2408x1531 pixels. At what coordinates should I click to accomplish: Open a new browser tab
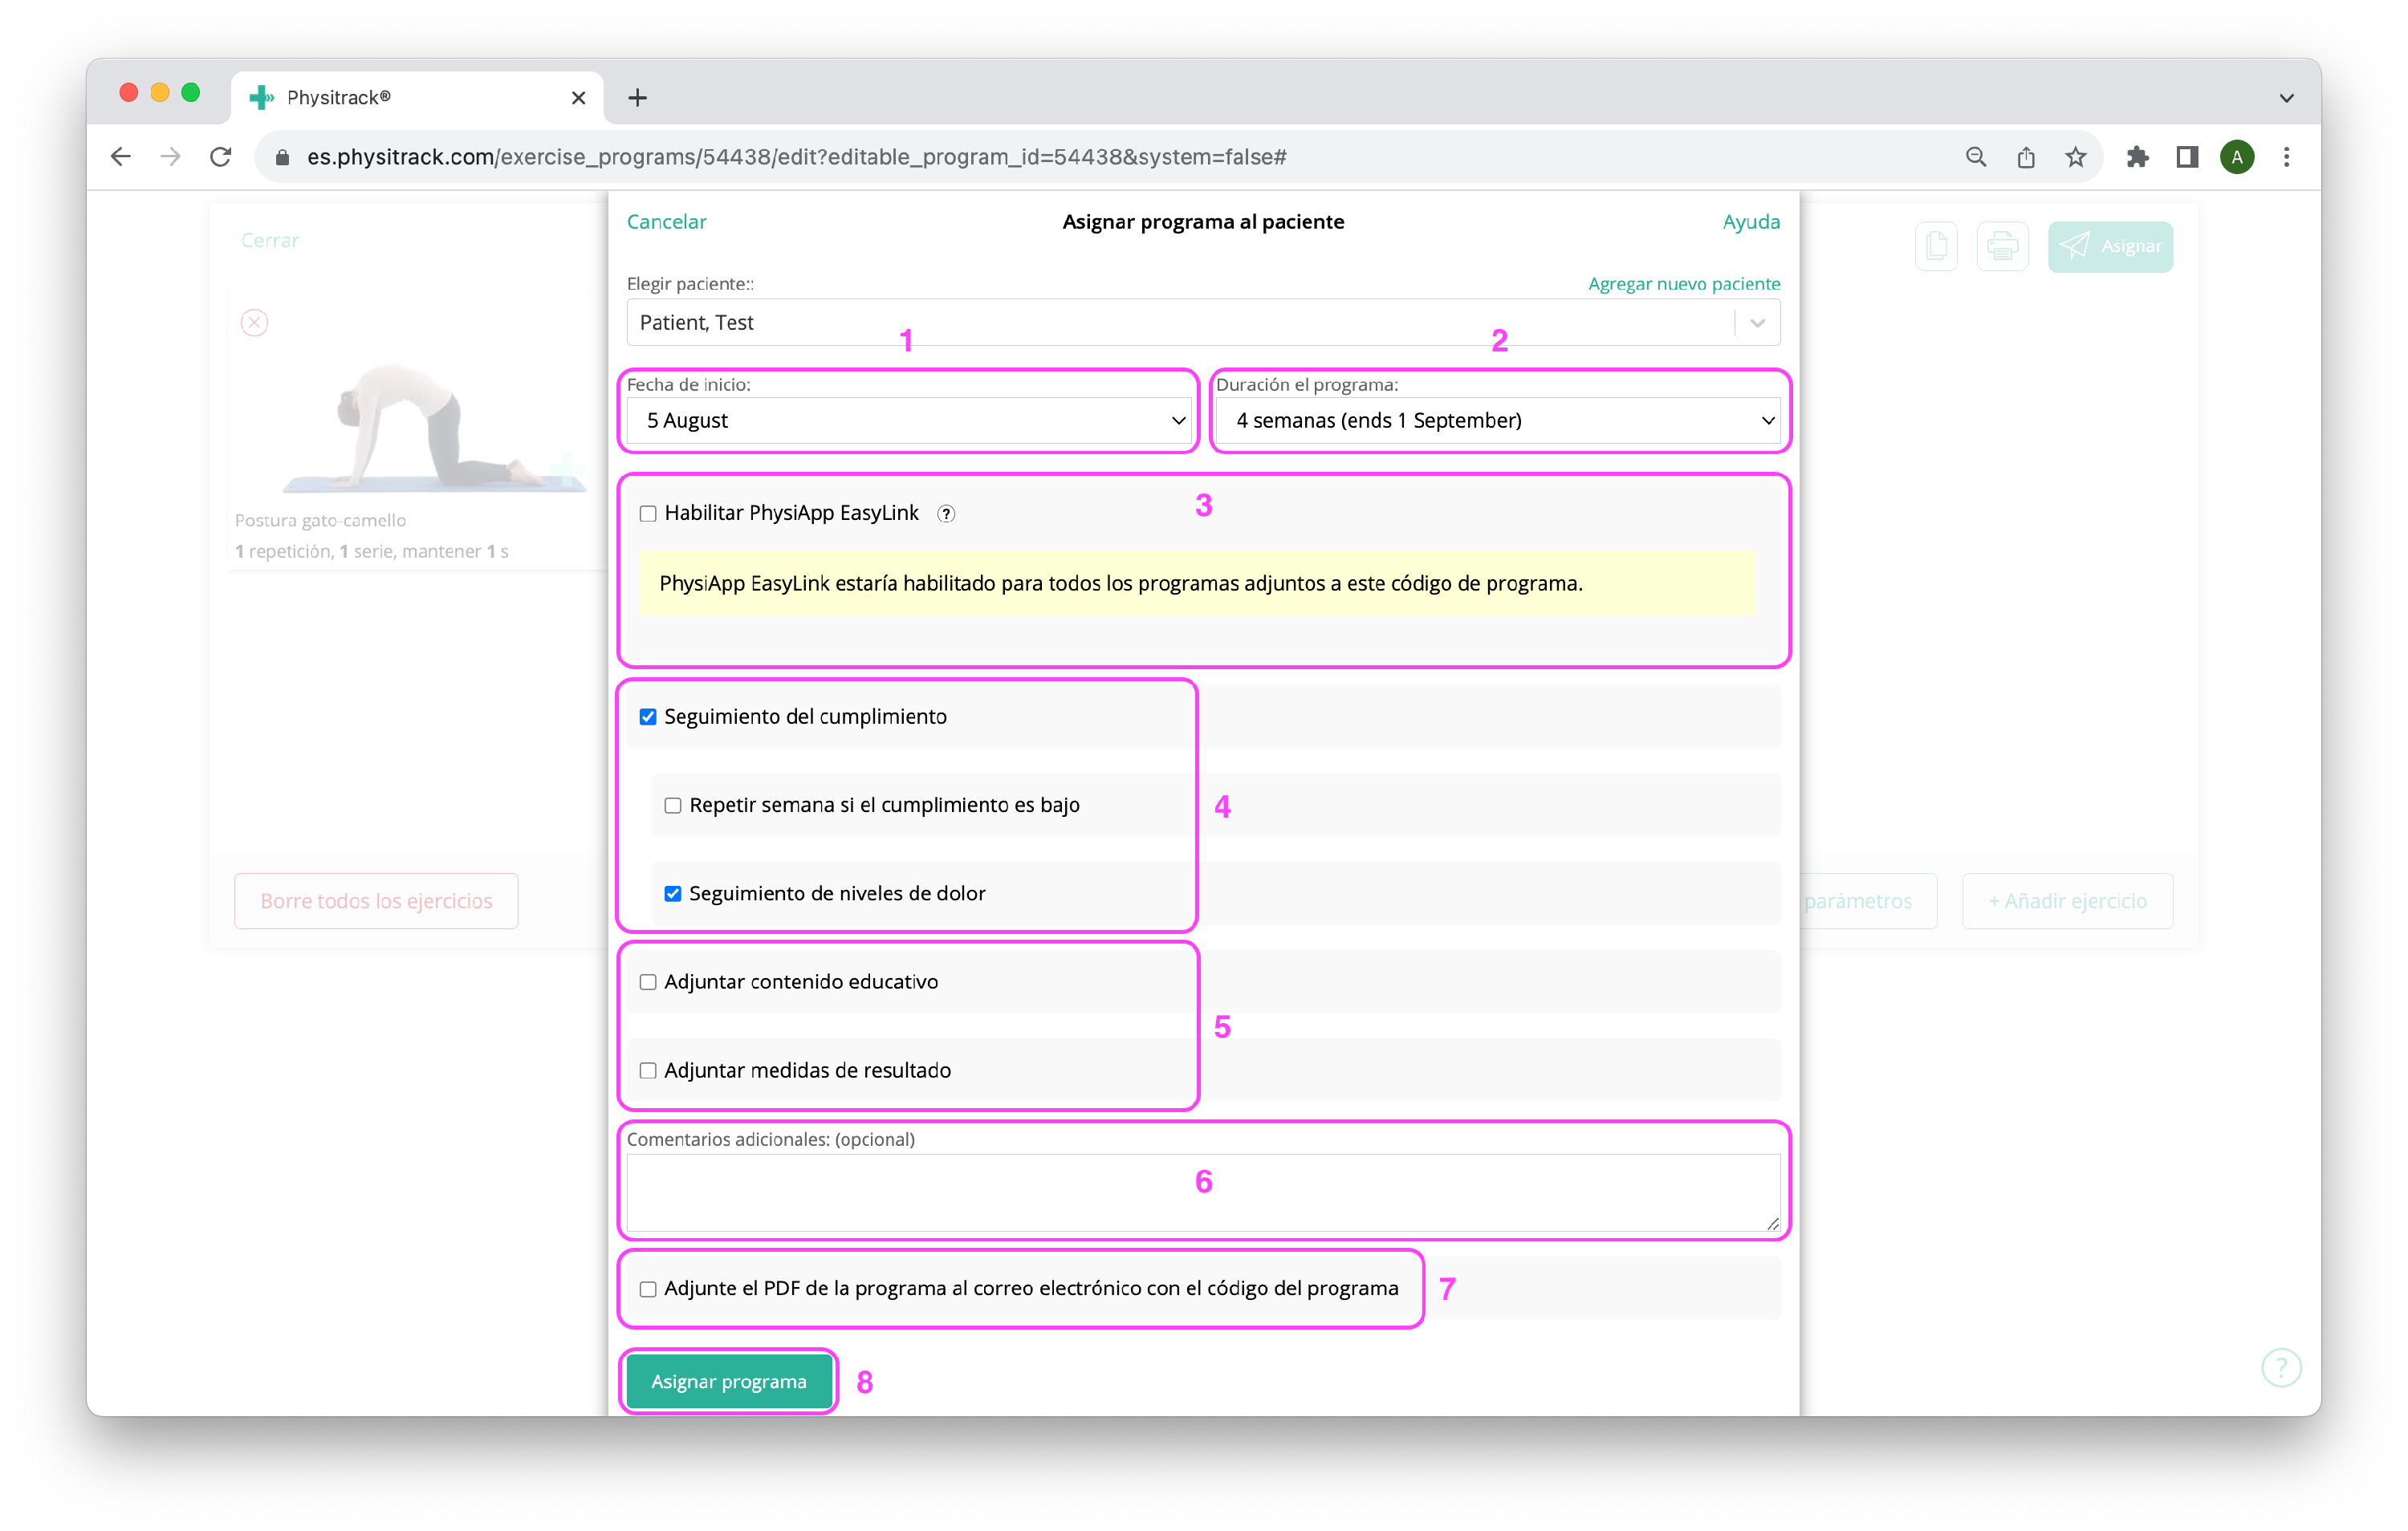point(637,98)
